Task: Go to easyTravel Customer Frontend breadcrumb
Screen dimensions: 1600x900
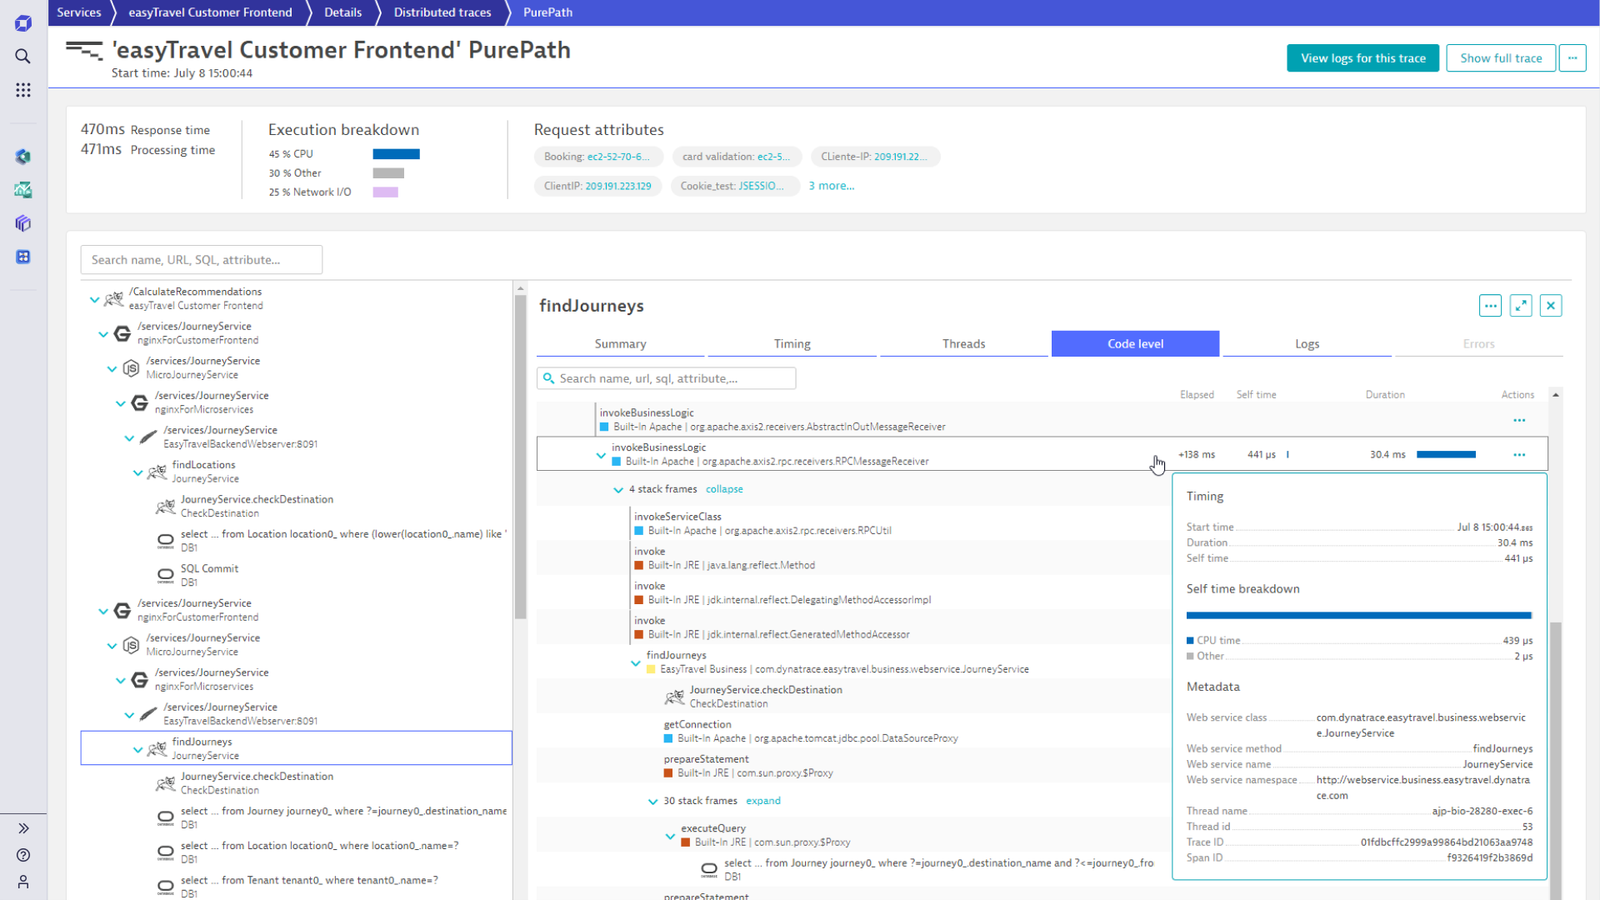Action: (x=210, y=12)
